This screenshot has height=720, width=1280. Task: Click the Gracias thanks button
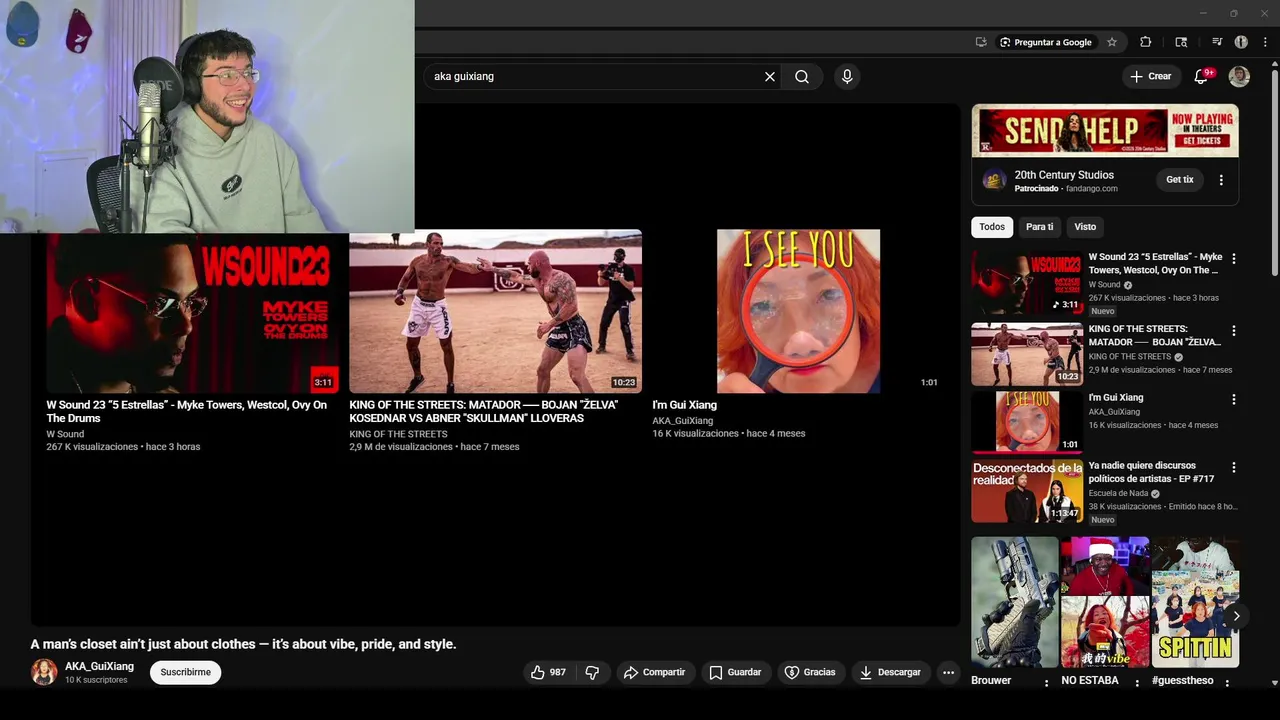810,672
